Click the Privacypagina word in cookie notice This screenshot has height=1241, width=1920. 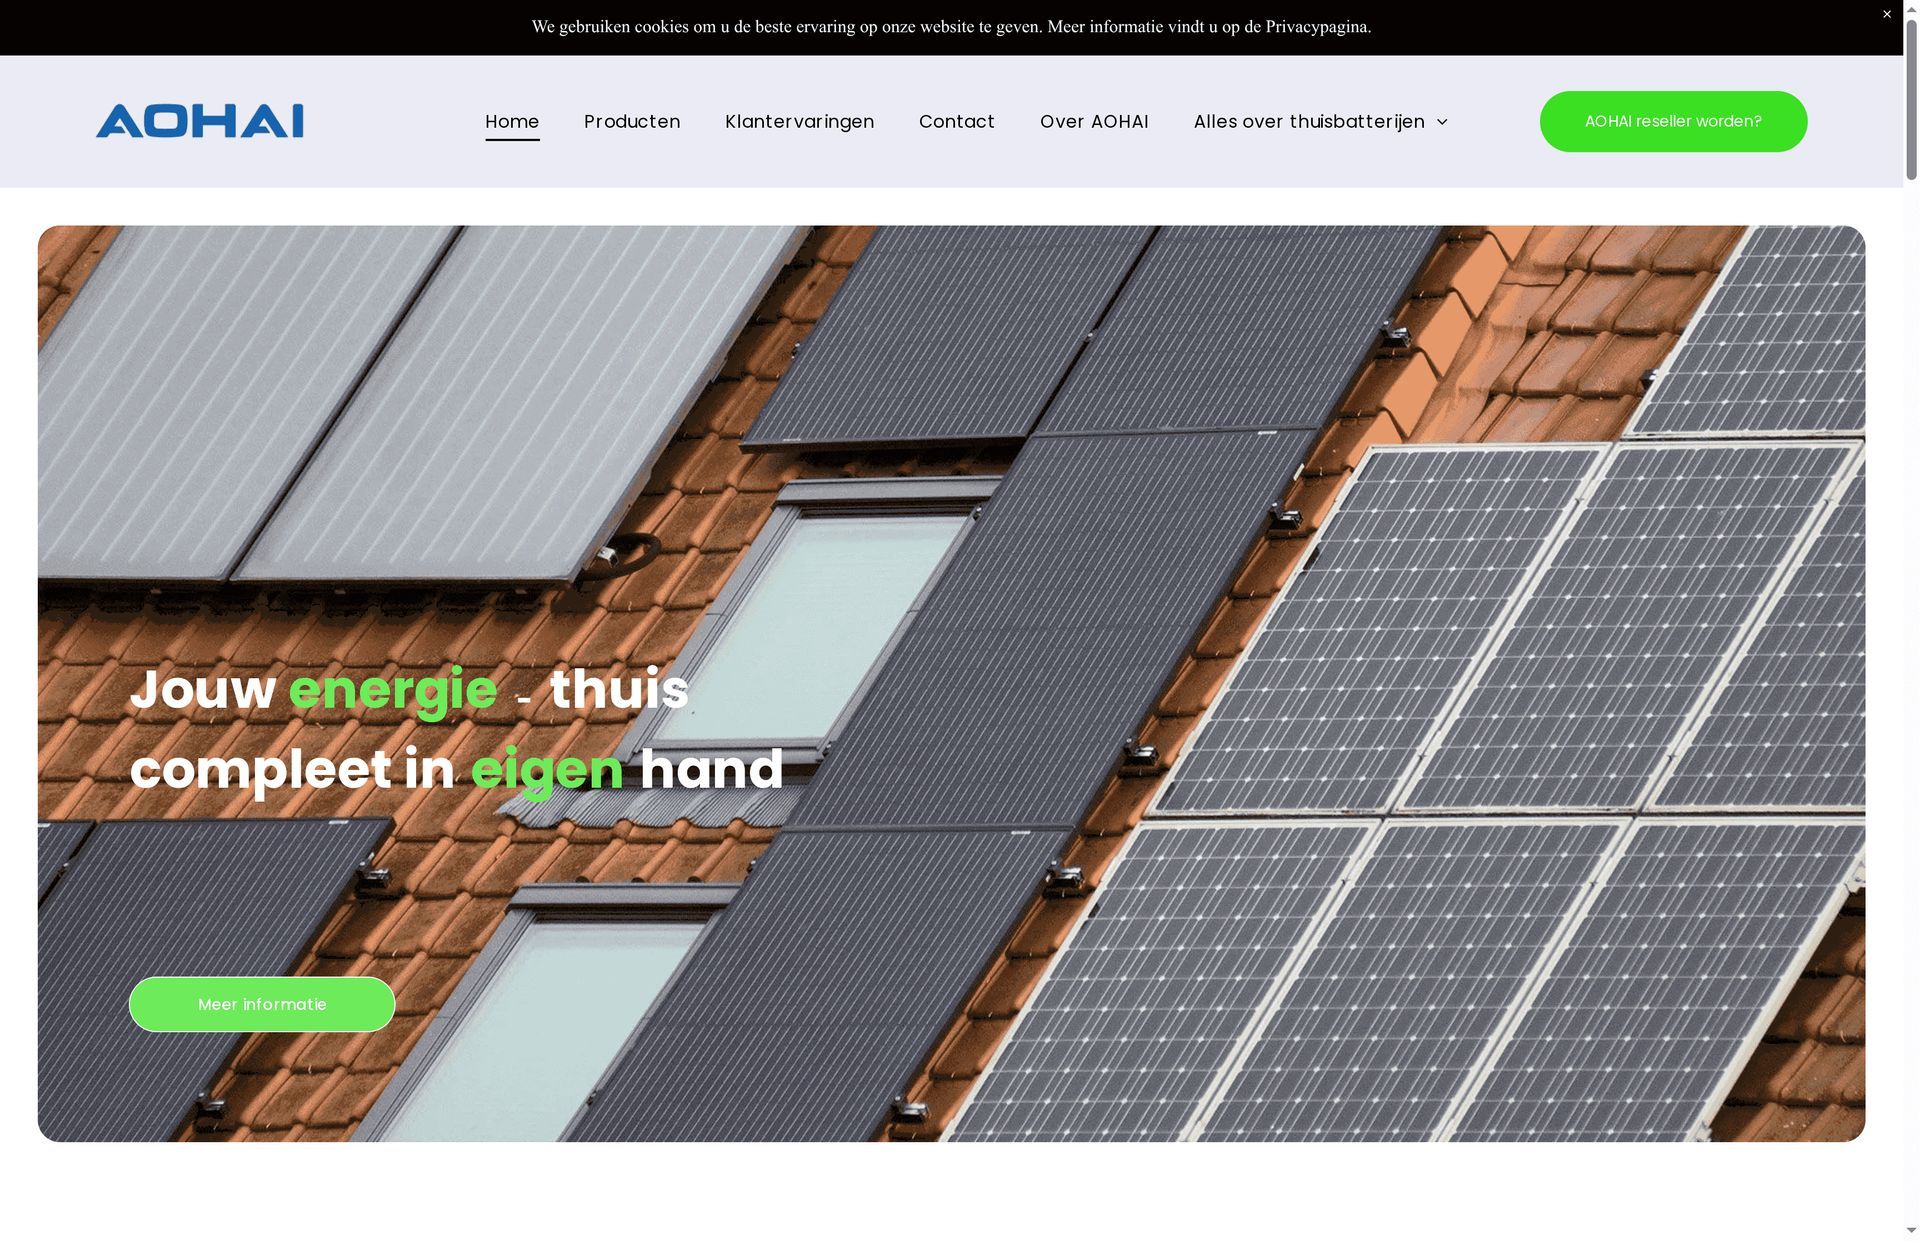click(x=1316, y=27)
